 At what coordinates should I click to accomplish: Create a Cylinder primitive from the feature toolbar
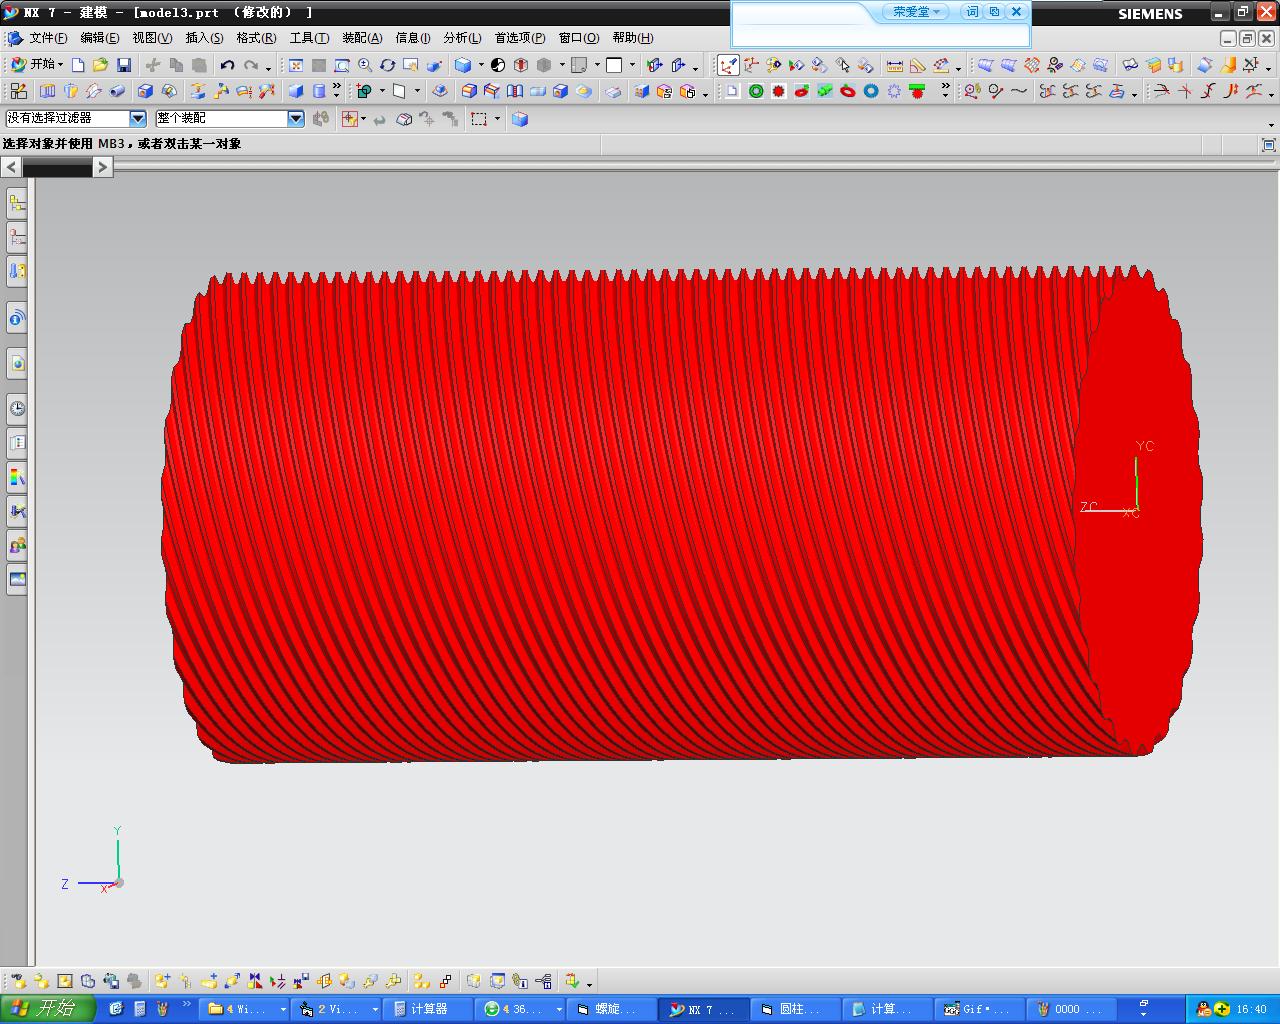point(319,91)
